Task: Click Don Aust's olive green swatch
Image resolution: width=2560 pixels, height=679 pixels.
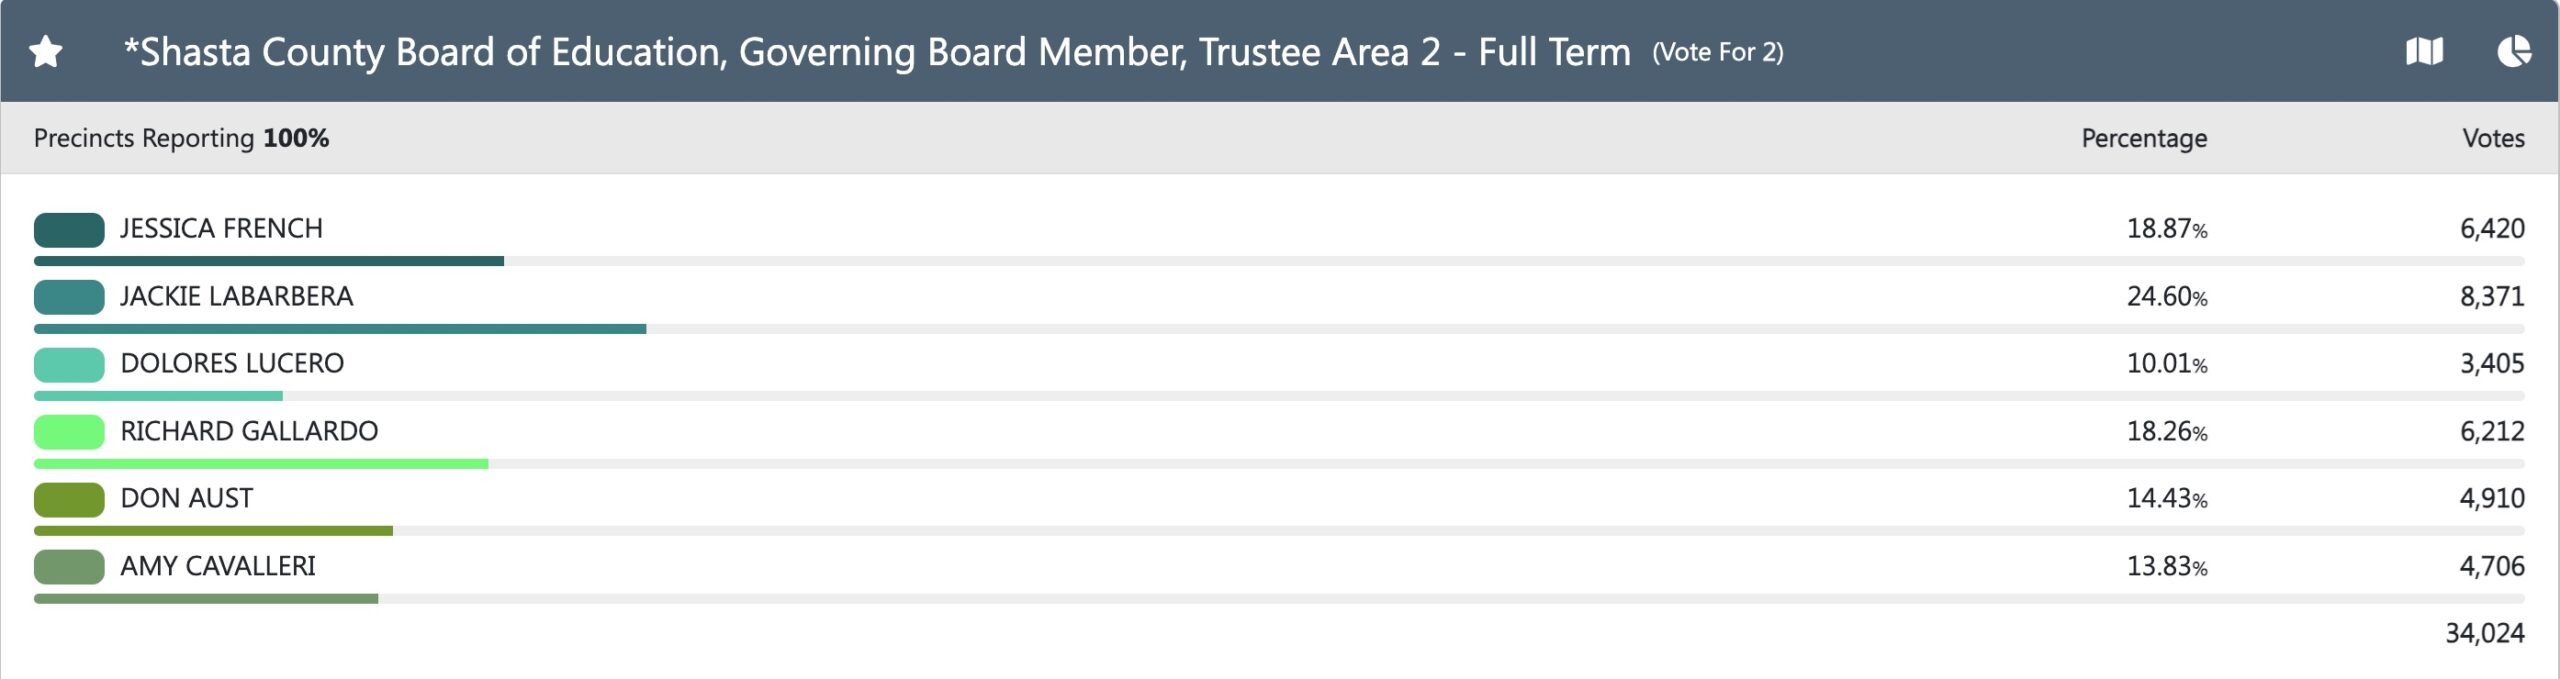Action: tap(69, 499)
